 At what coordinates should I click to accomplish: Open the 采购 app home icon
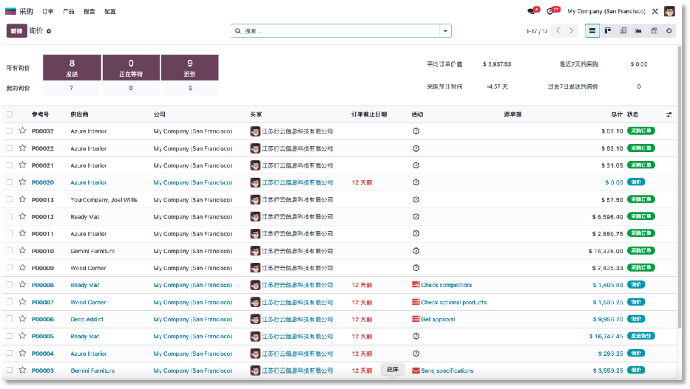tap(11, 11)
